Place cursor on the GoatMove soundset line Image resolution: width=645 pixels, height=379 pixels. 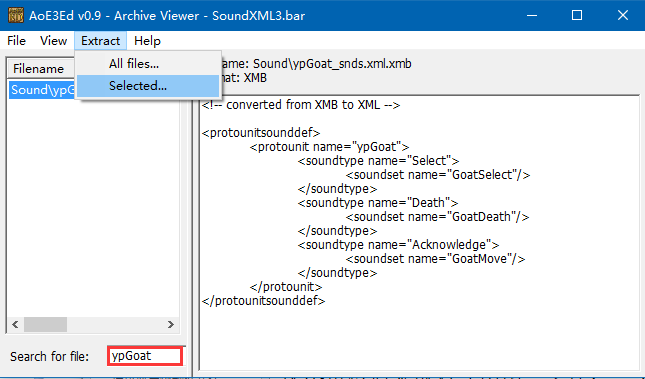[x=435, y=259]
